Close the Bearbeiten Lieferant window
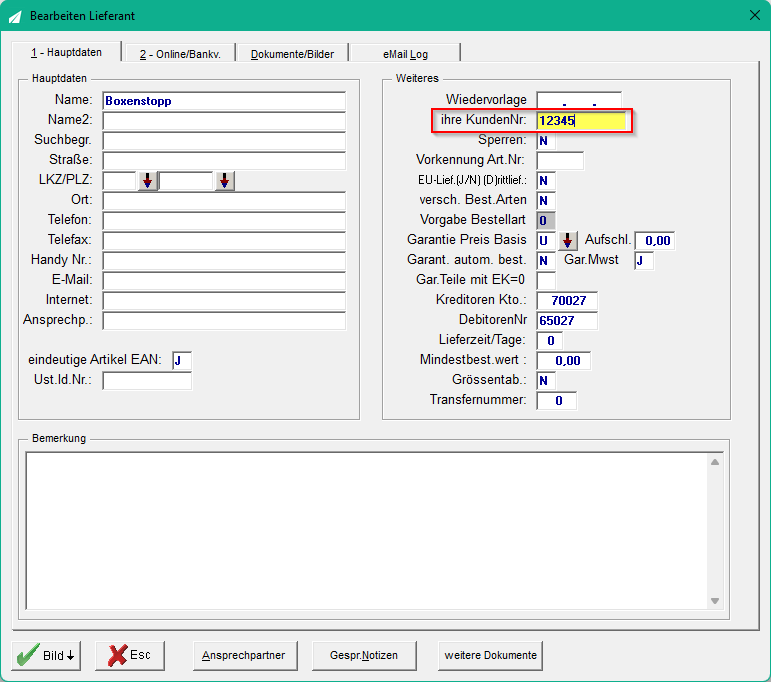The width and height of the screenshot is (771, 682). (755, 15)
